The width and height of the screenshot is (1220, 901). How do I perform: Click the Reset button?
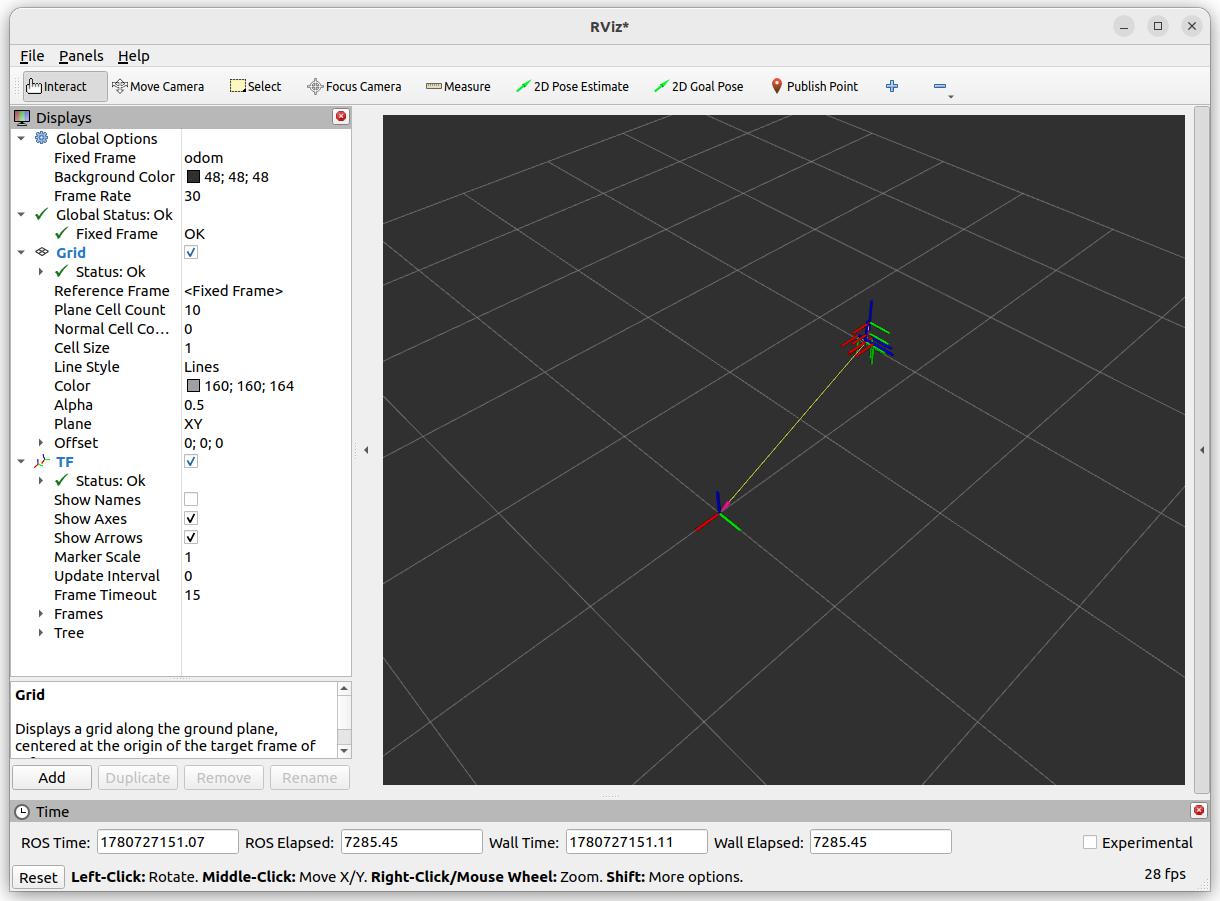click(38, 877)
